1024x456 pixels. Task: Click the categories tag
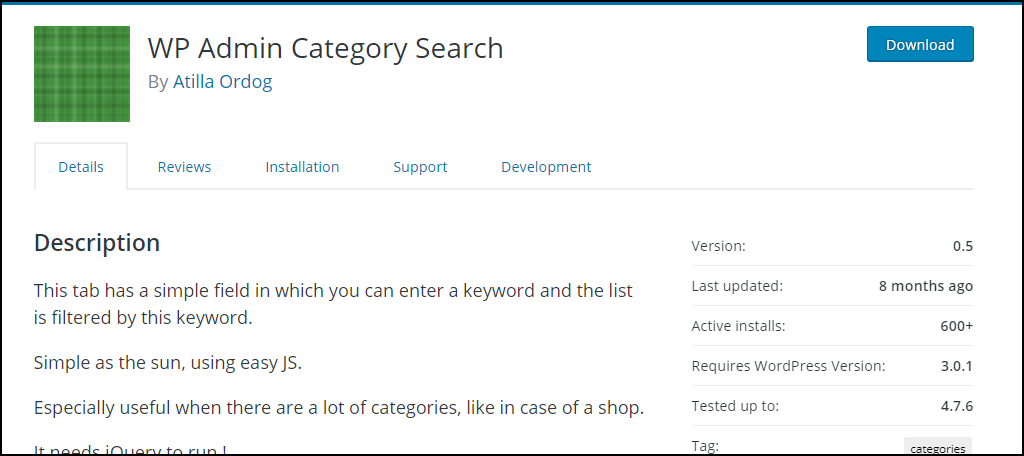[938, 448]
